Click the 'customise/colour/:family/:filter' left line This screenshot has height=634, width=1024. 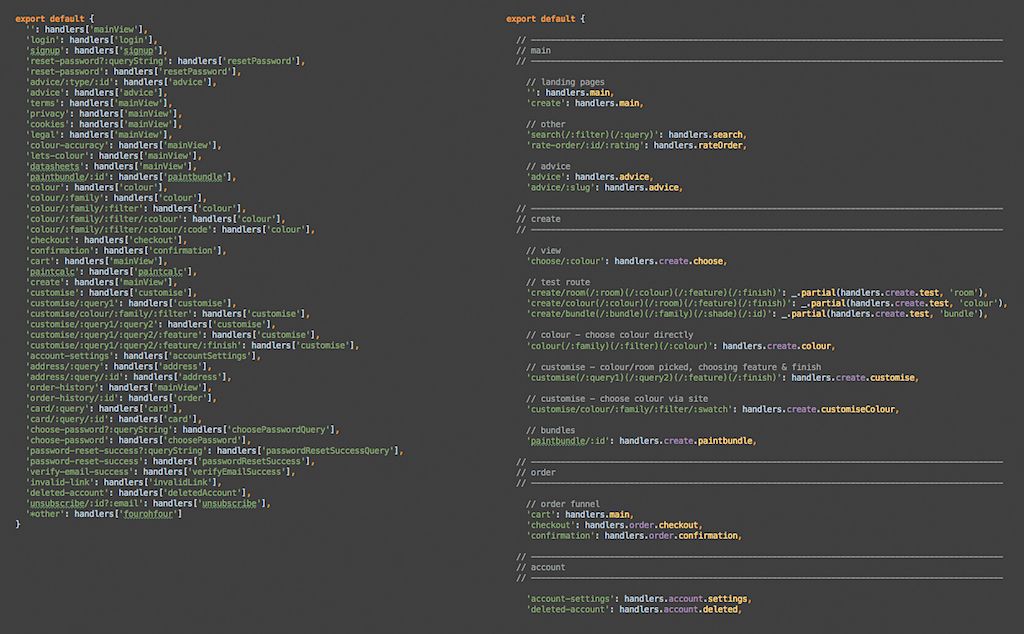pyautogui.click(x=168, y=313)
